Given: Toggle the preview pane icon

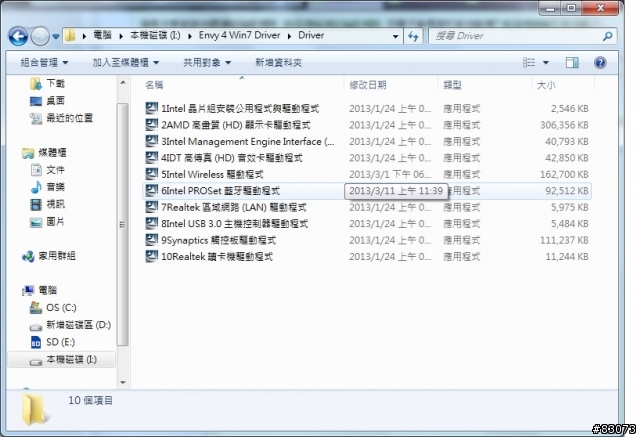Looking at the screenshot, I should (572, 62).
